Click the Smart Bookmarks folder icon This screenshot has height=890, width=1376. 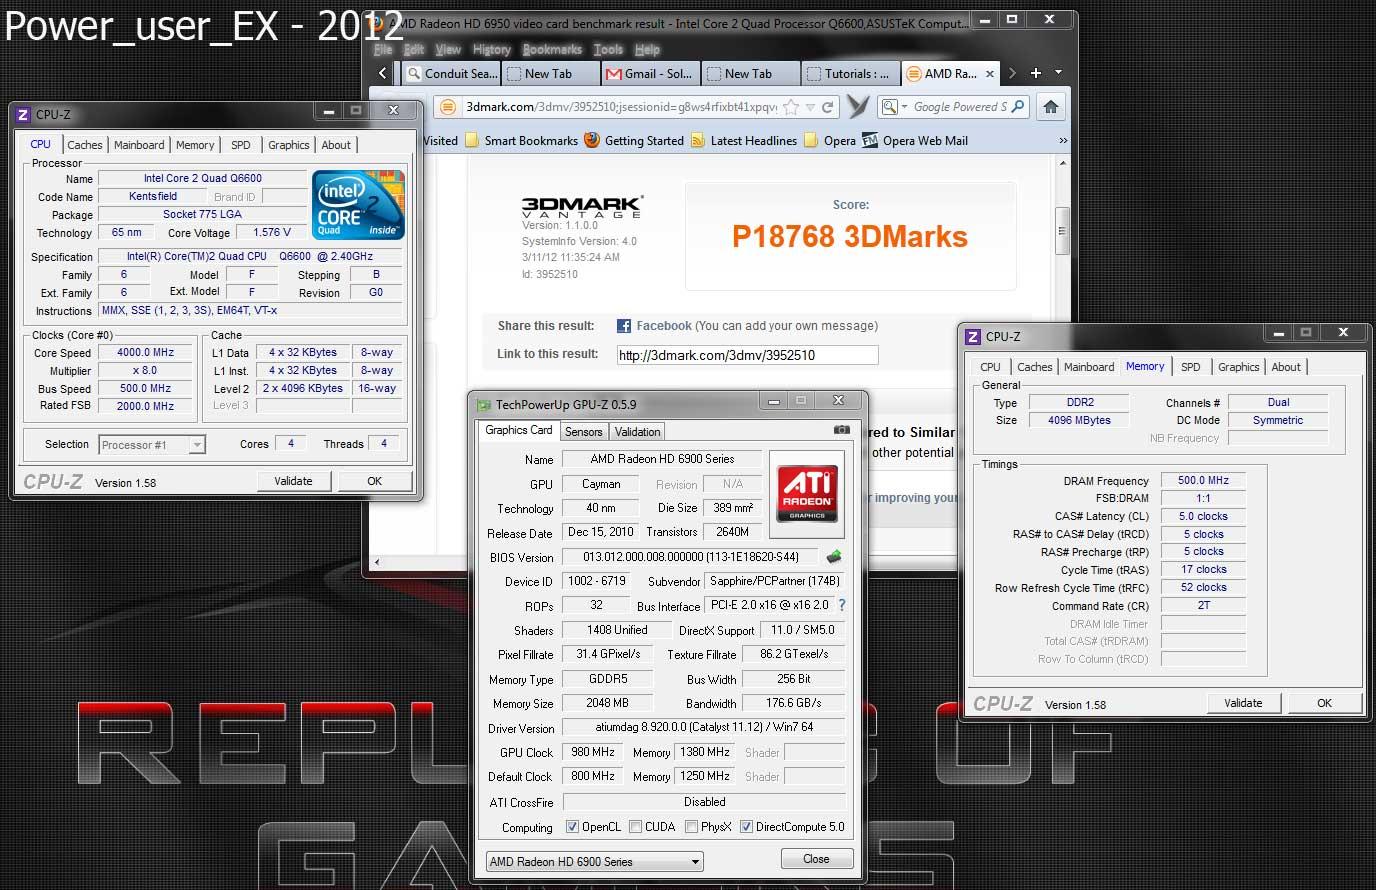click(472, 140)
